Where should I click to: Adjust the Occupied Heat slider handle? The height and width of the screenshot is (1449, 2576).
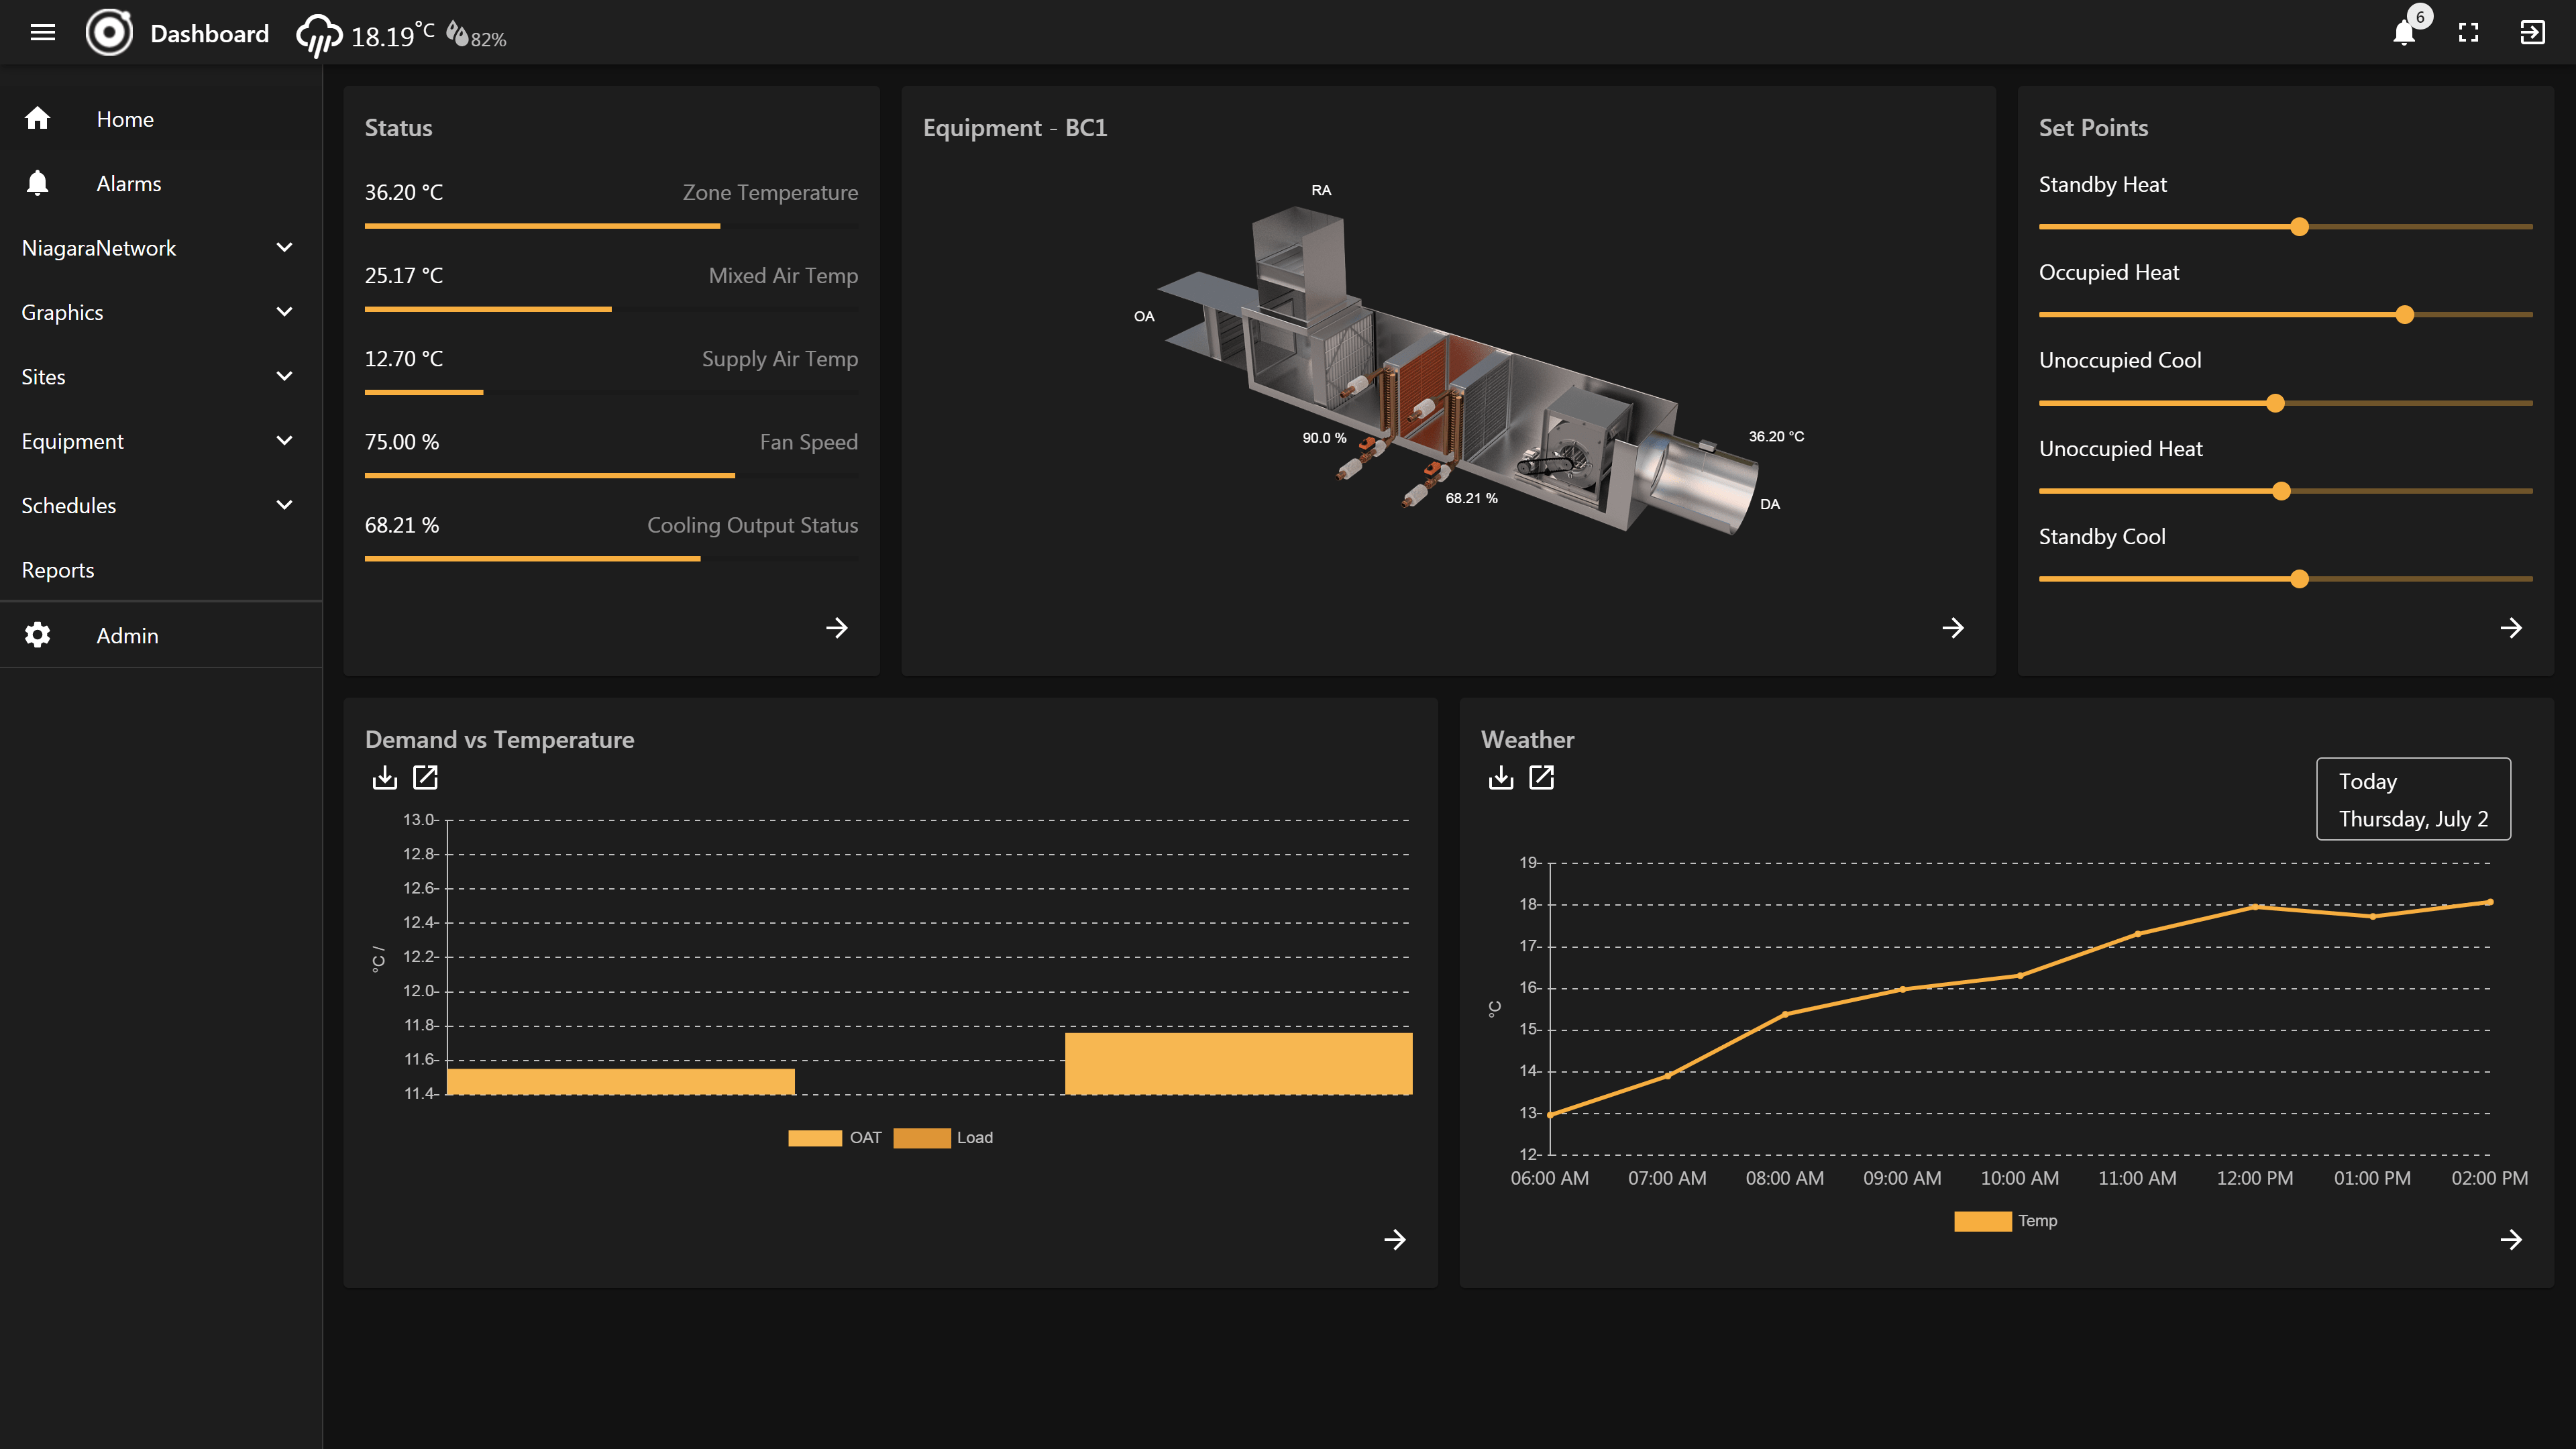click(x=2405, y=315)
